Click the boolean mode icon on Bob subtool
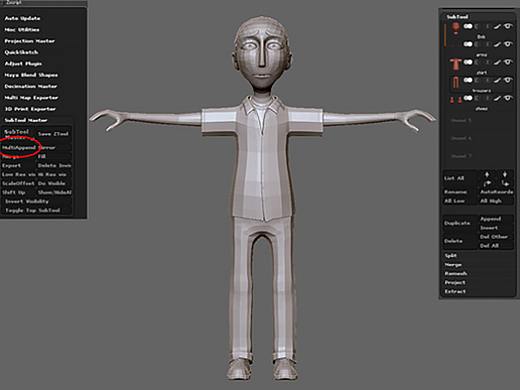 pyautogui.click(x=468, y=26)
